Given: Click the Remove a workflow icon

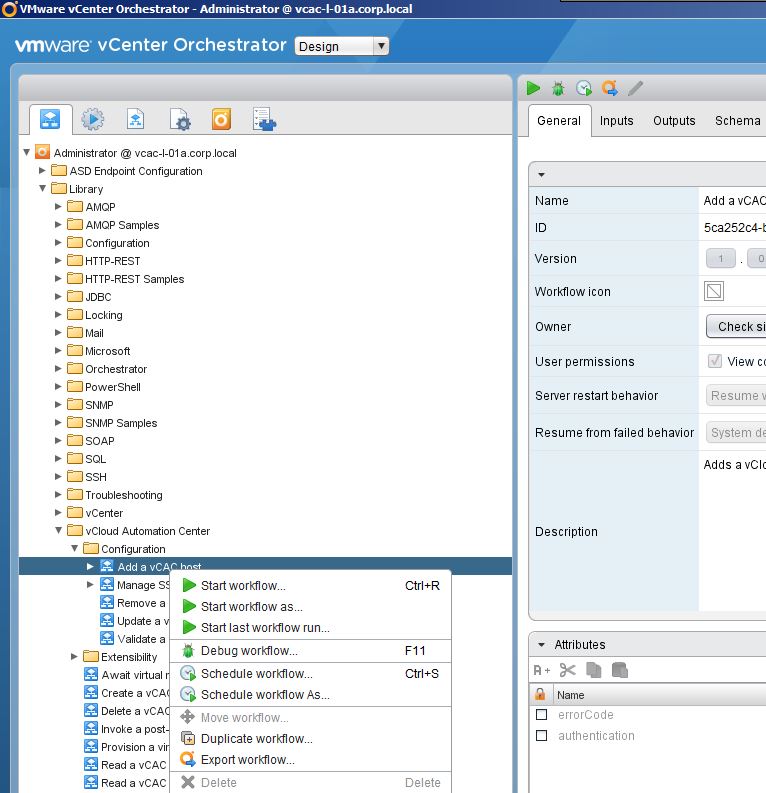Looking at the screenshot, I should click(x=107, y=602).
